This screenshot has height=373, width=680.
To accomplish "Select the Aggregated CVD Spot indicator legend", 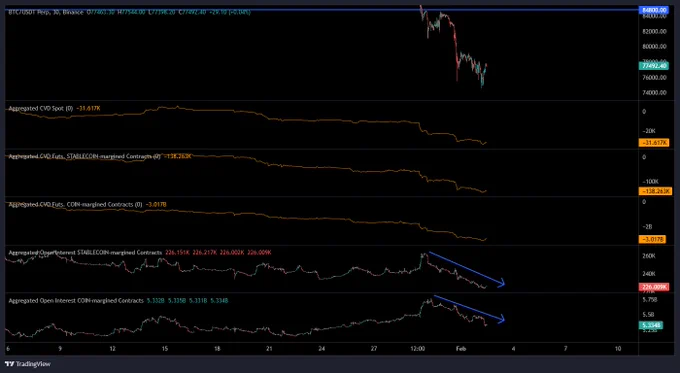I will pos(41,108).
